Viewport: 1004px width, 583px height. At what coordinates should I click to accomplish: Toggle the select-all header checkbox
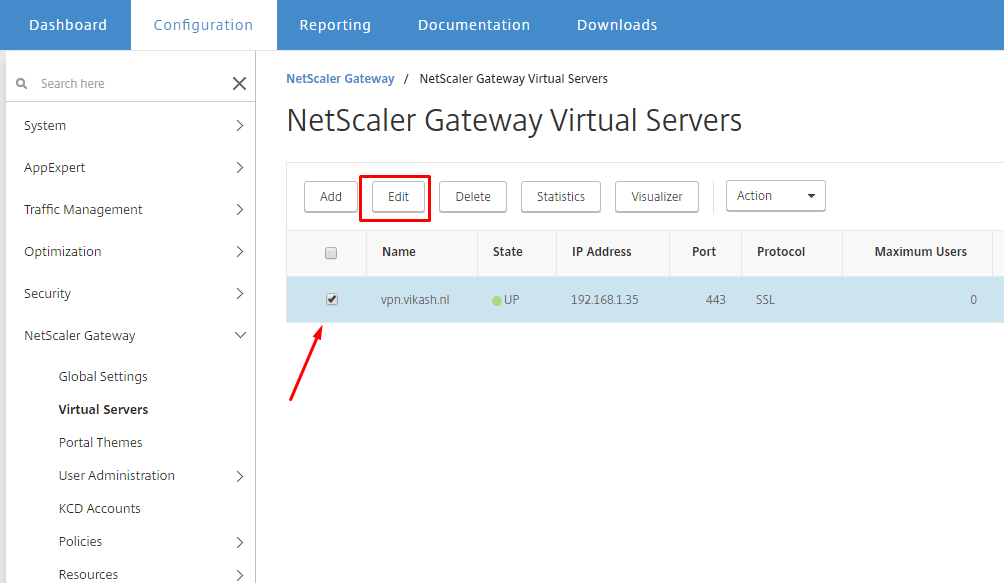click(331, 253)
